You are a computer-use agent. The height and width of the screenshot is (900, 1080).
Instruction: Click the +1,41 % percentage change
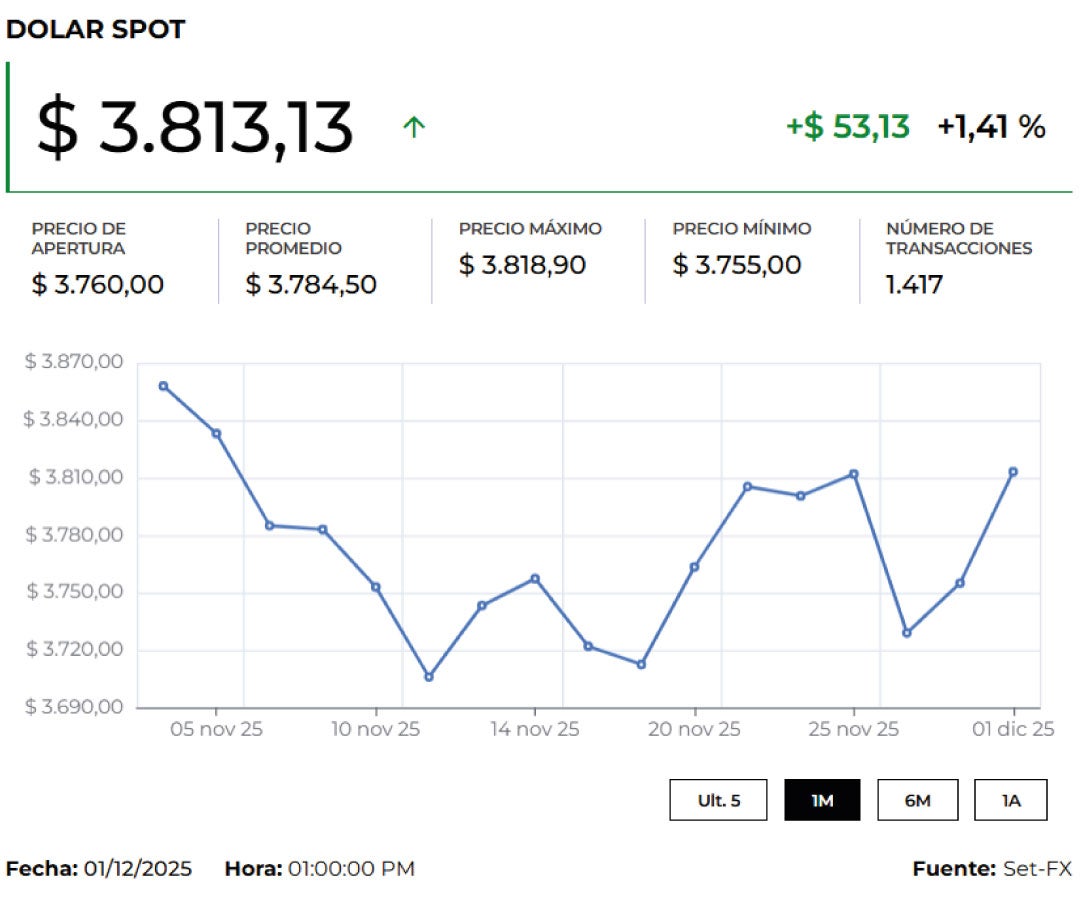click(x=991, y=127)
